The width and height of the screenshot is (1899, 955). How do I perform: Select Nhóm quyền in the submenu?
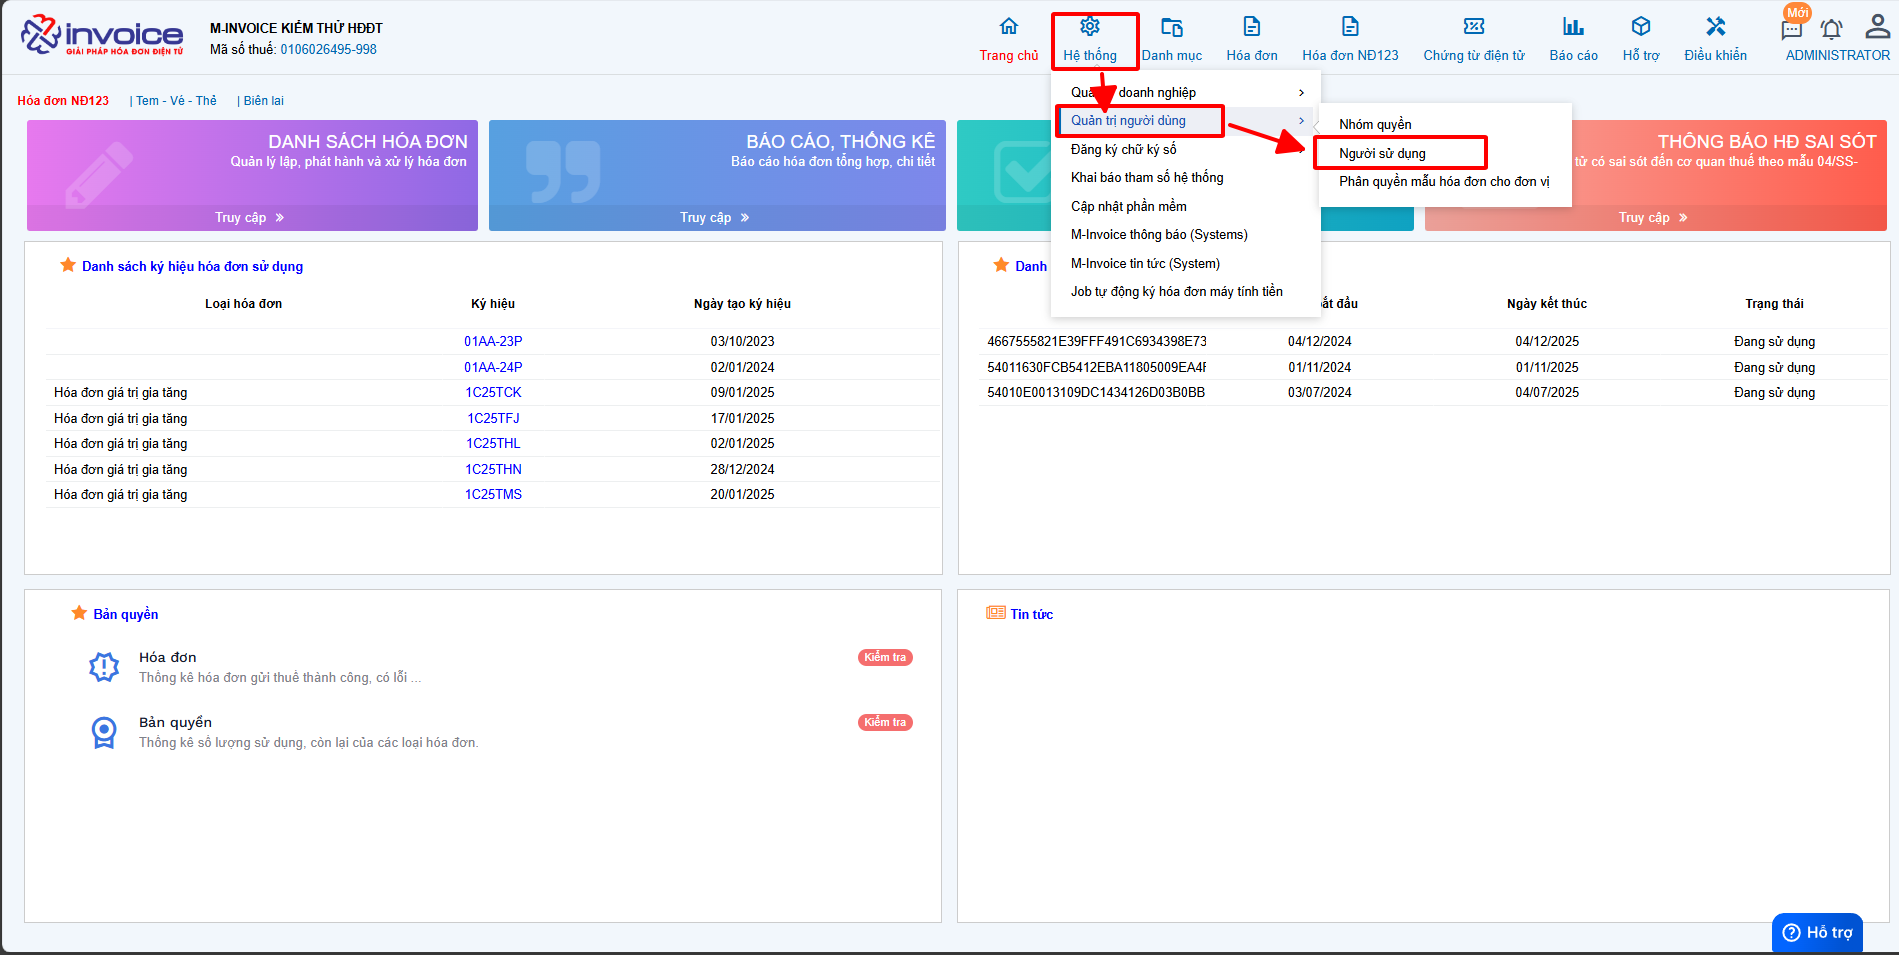point(1375,124)
